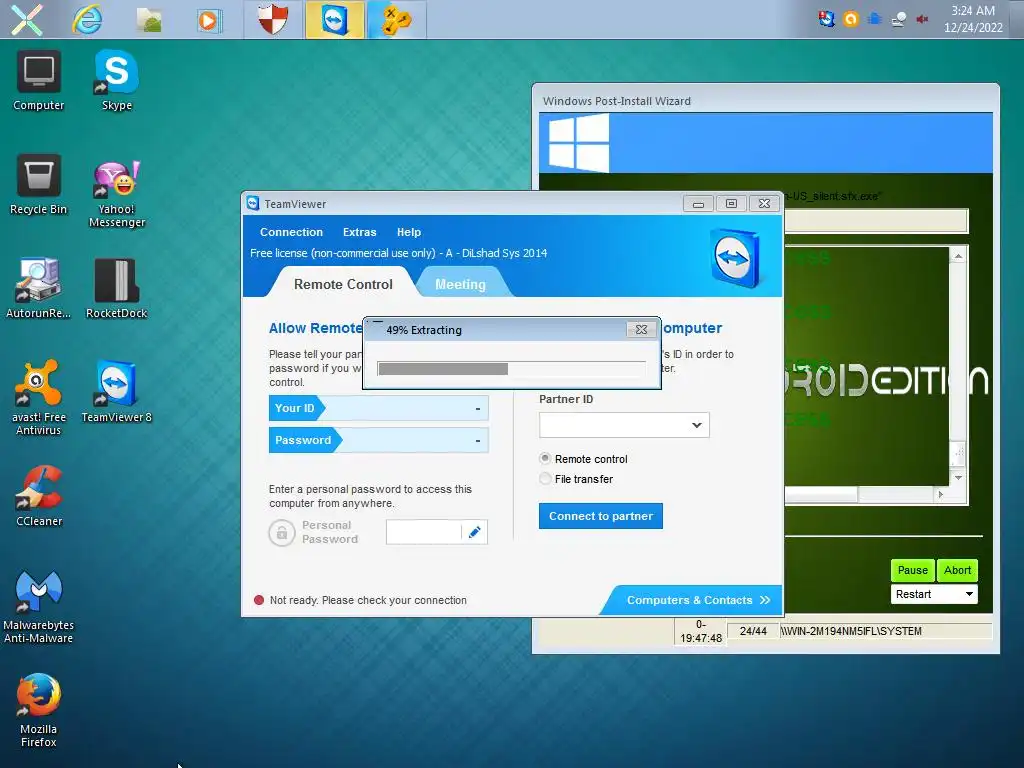Select the red shield taskbar button
This screenshot has height=768, width=1024.
[x=273, y=19]
